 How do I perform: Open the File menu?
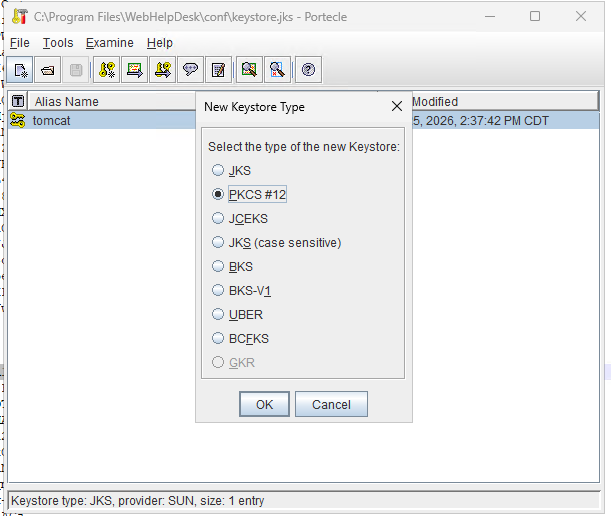[x=19, y=42]
